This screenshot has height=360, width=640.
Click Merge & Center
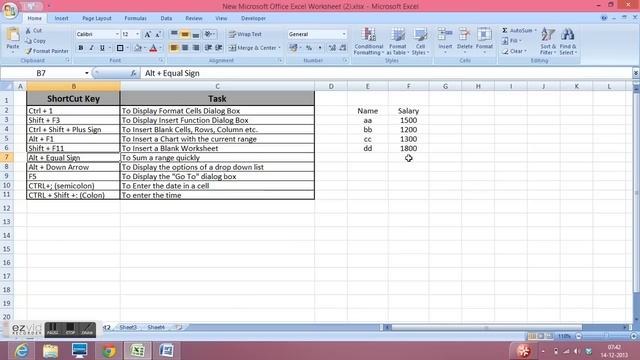pyautogui.click(x=253, y=48)
